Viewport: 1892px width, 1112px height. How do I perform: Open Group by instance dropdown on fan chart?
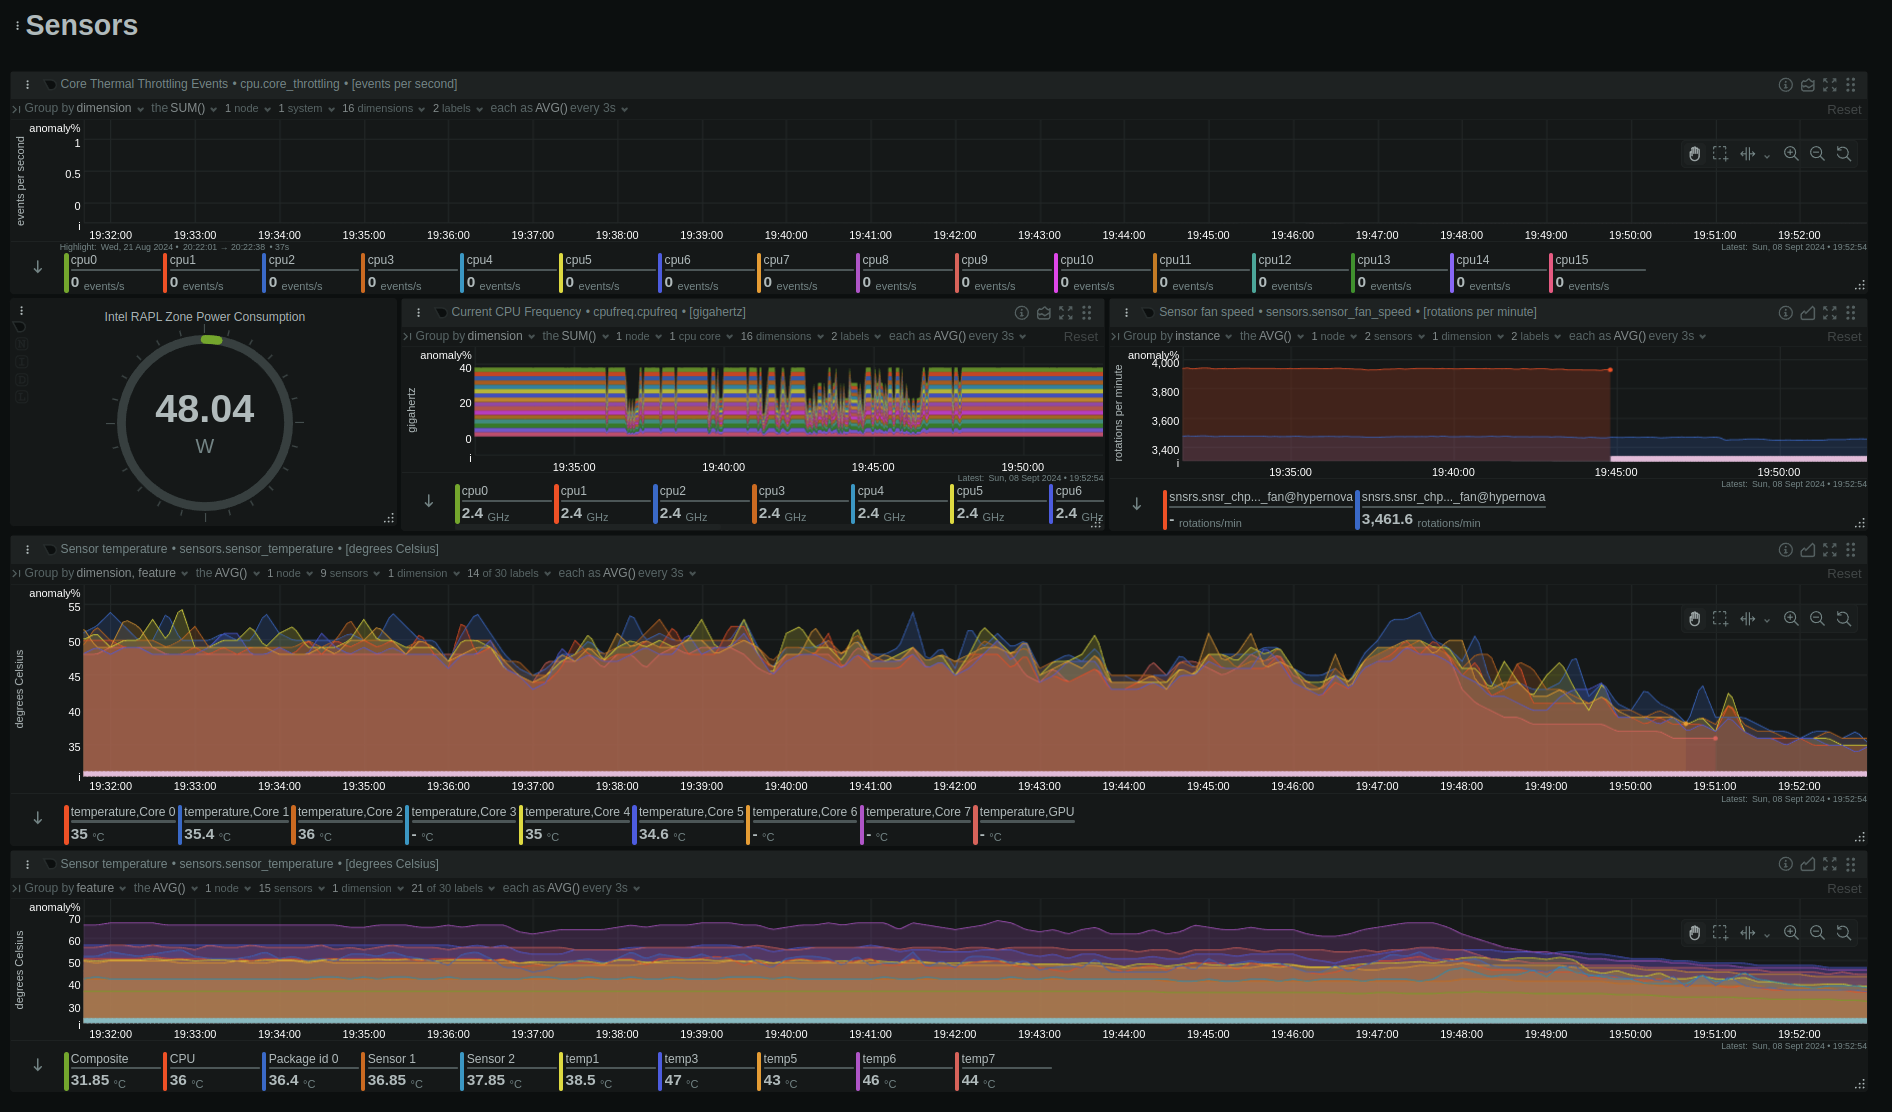pos(1178,337)
